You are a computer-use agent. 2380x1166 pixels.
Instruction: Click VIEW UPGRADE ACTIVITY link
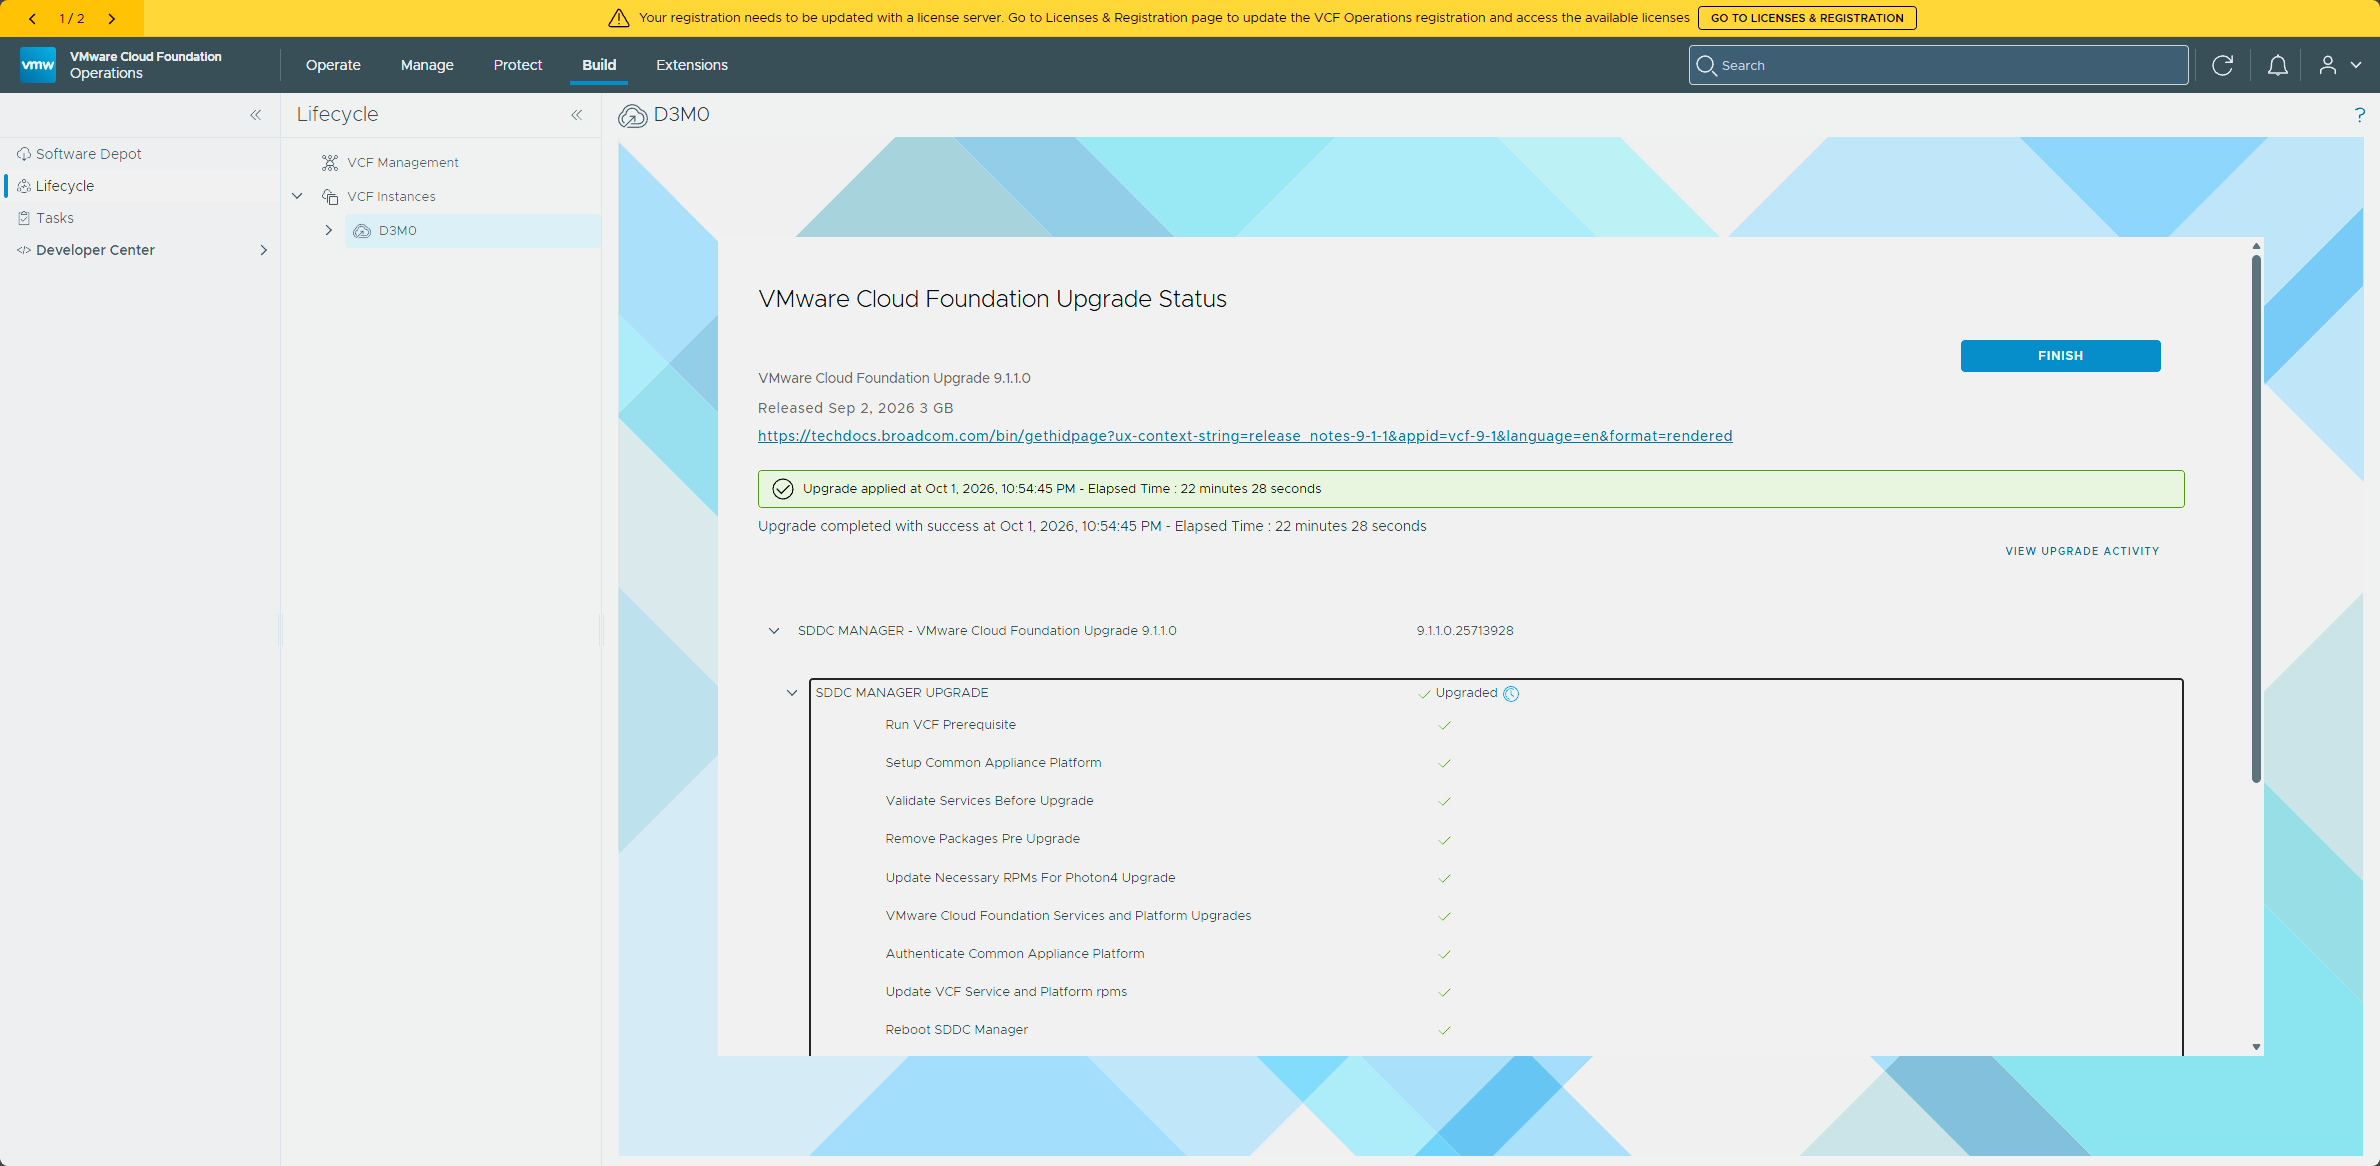tap(2082, 552)
